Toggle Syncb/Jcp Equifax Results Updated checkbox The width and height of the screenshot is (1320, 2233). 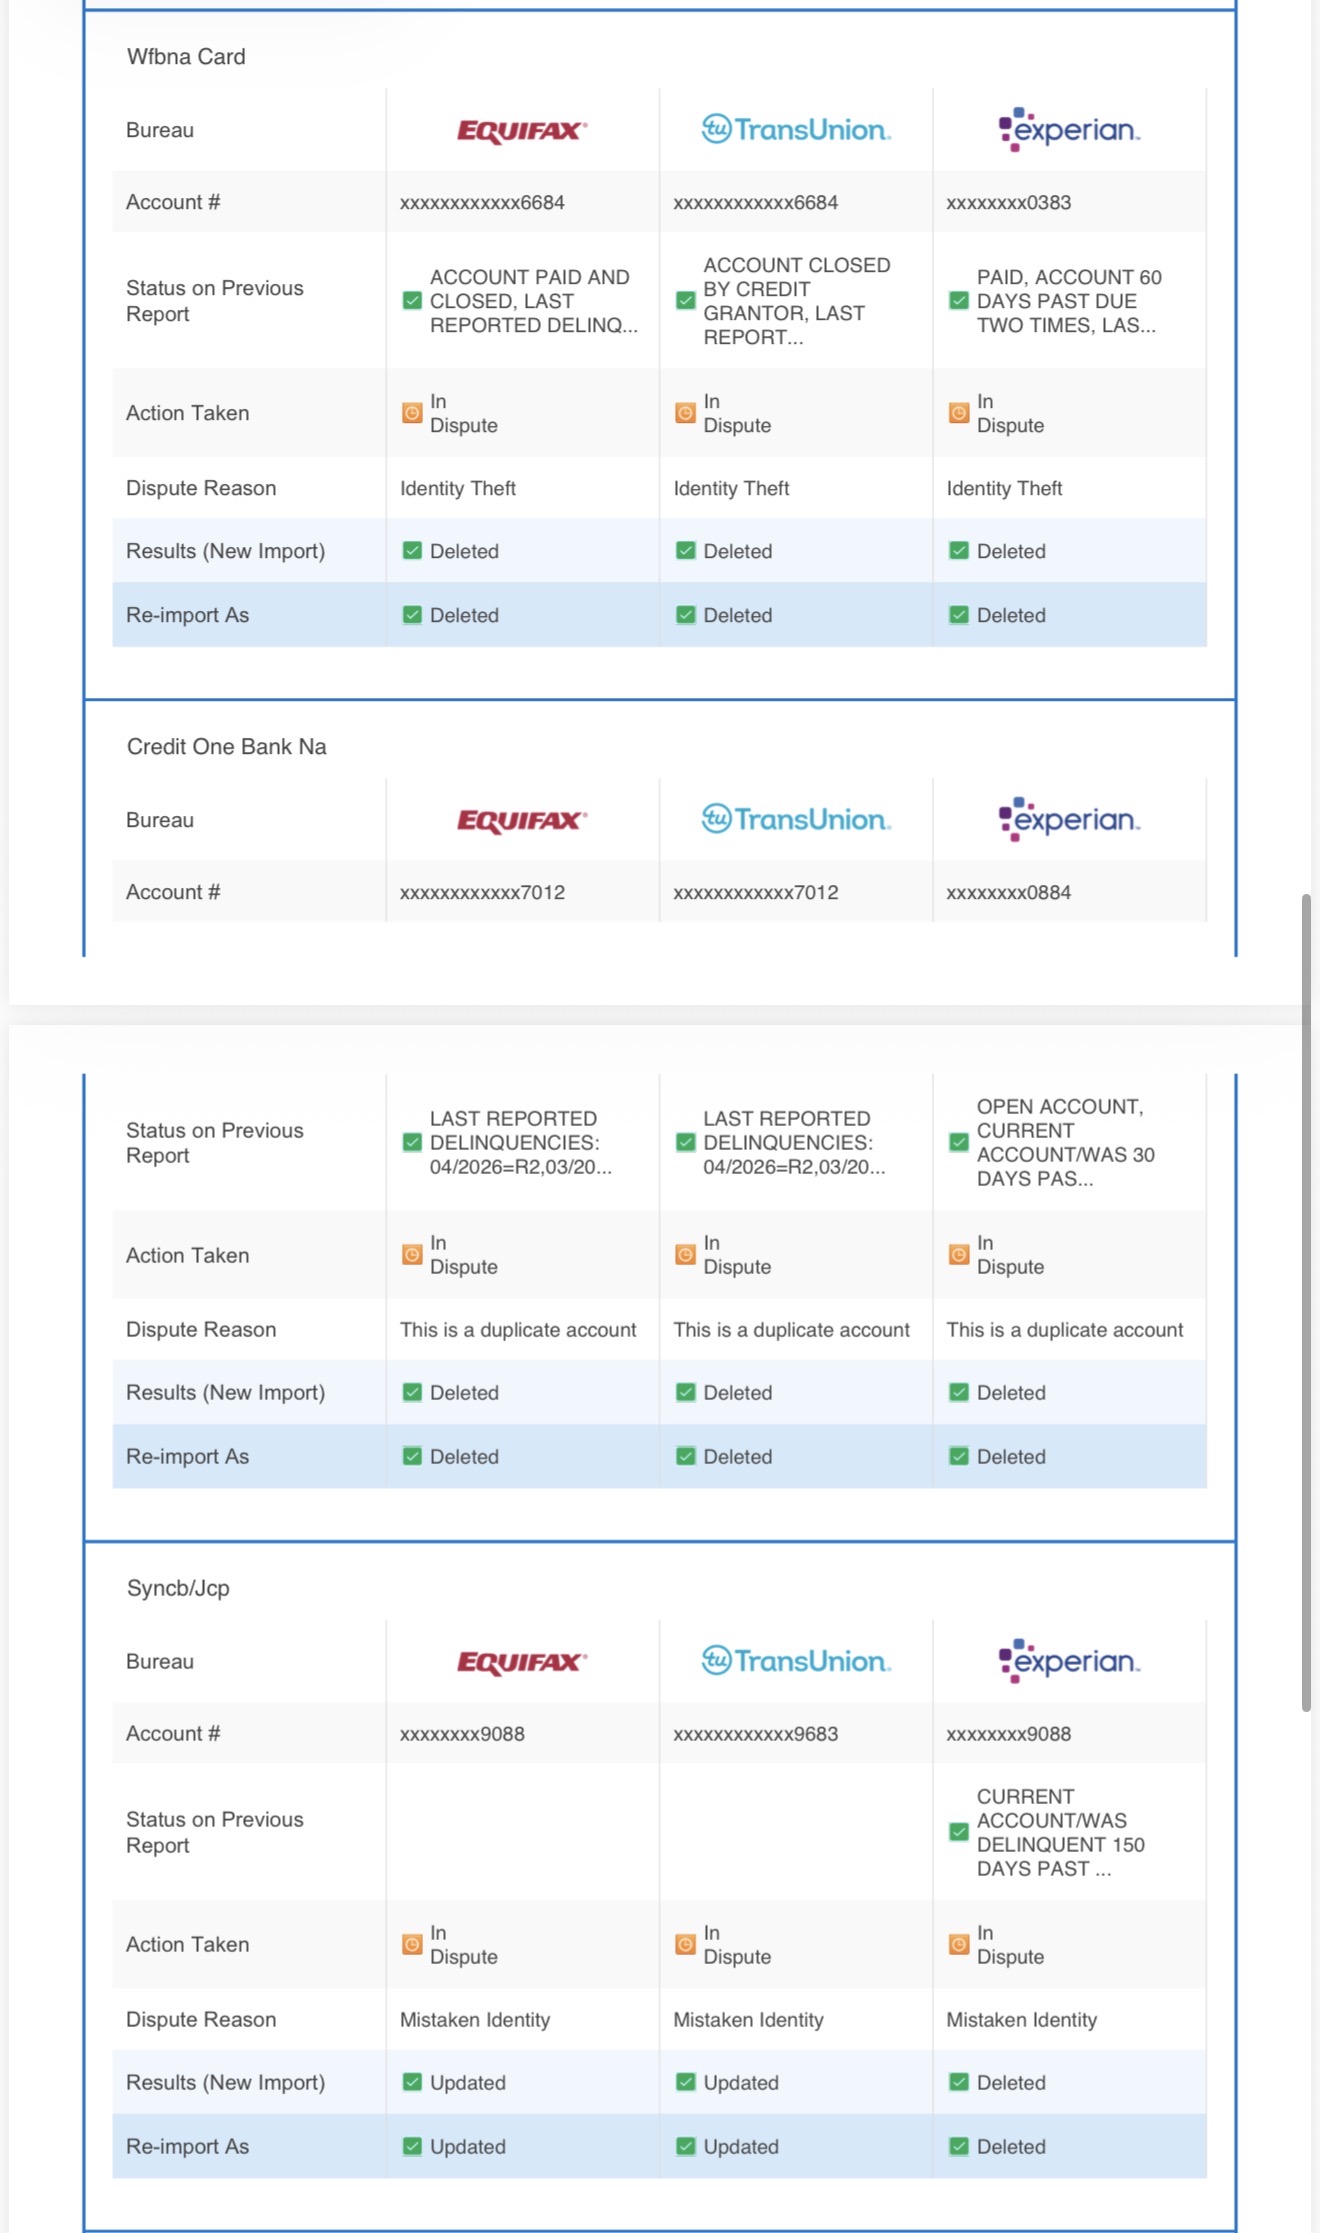pos(412,2081)
